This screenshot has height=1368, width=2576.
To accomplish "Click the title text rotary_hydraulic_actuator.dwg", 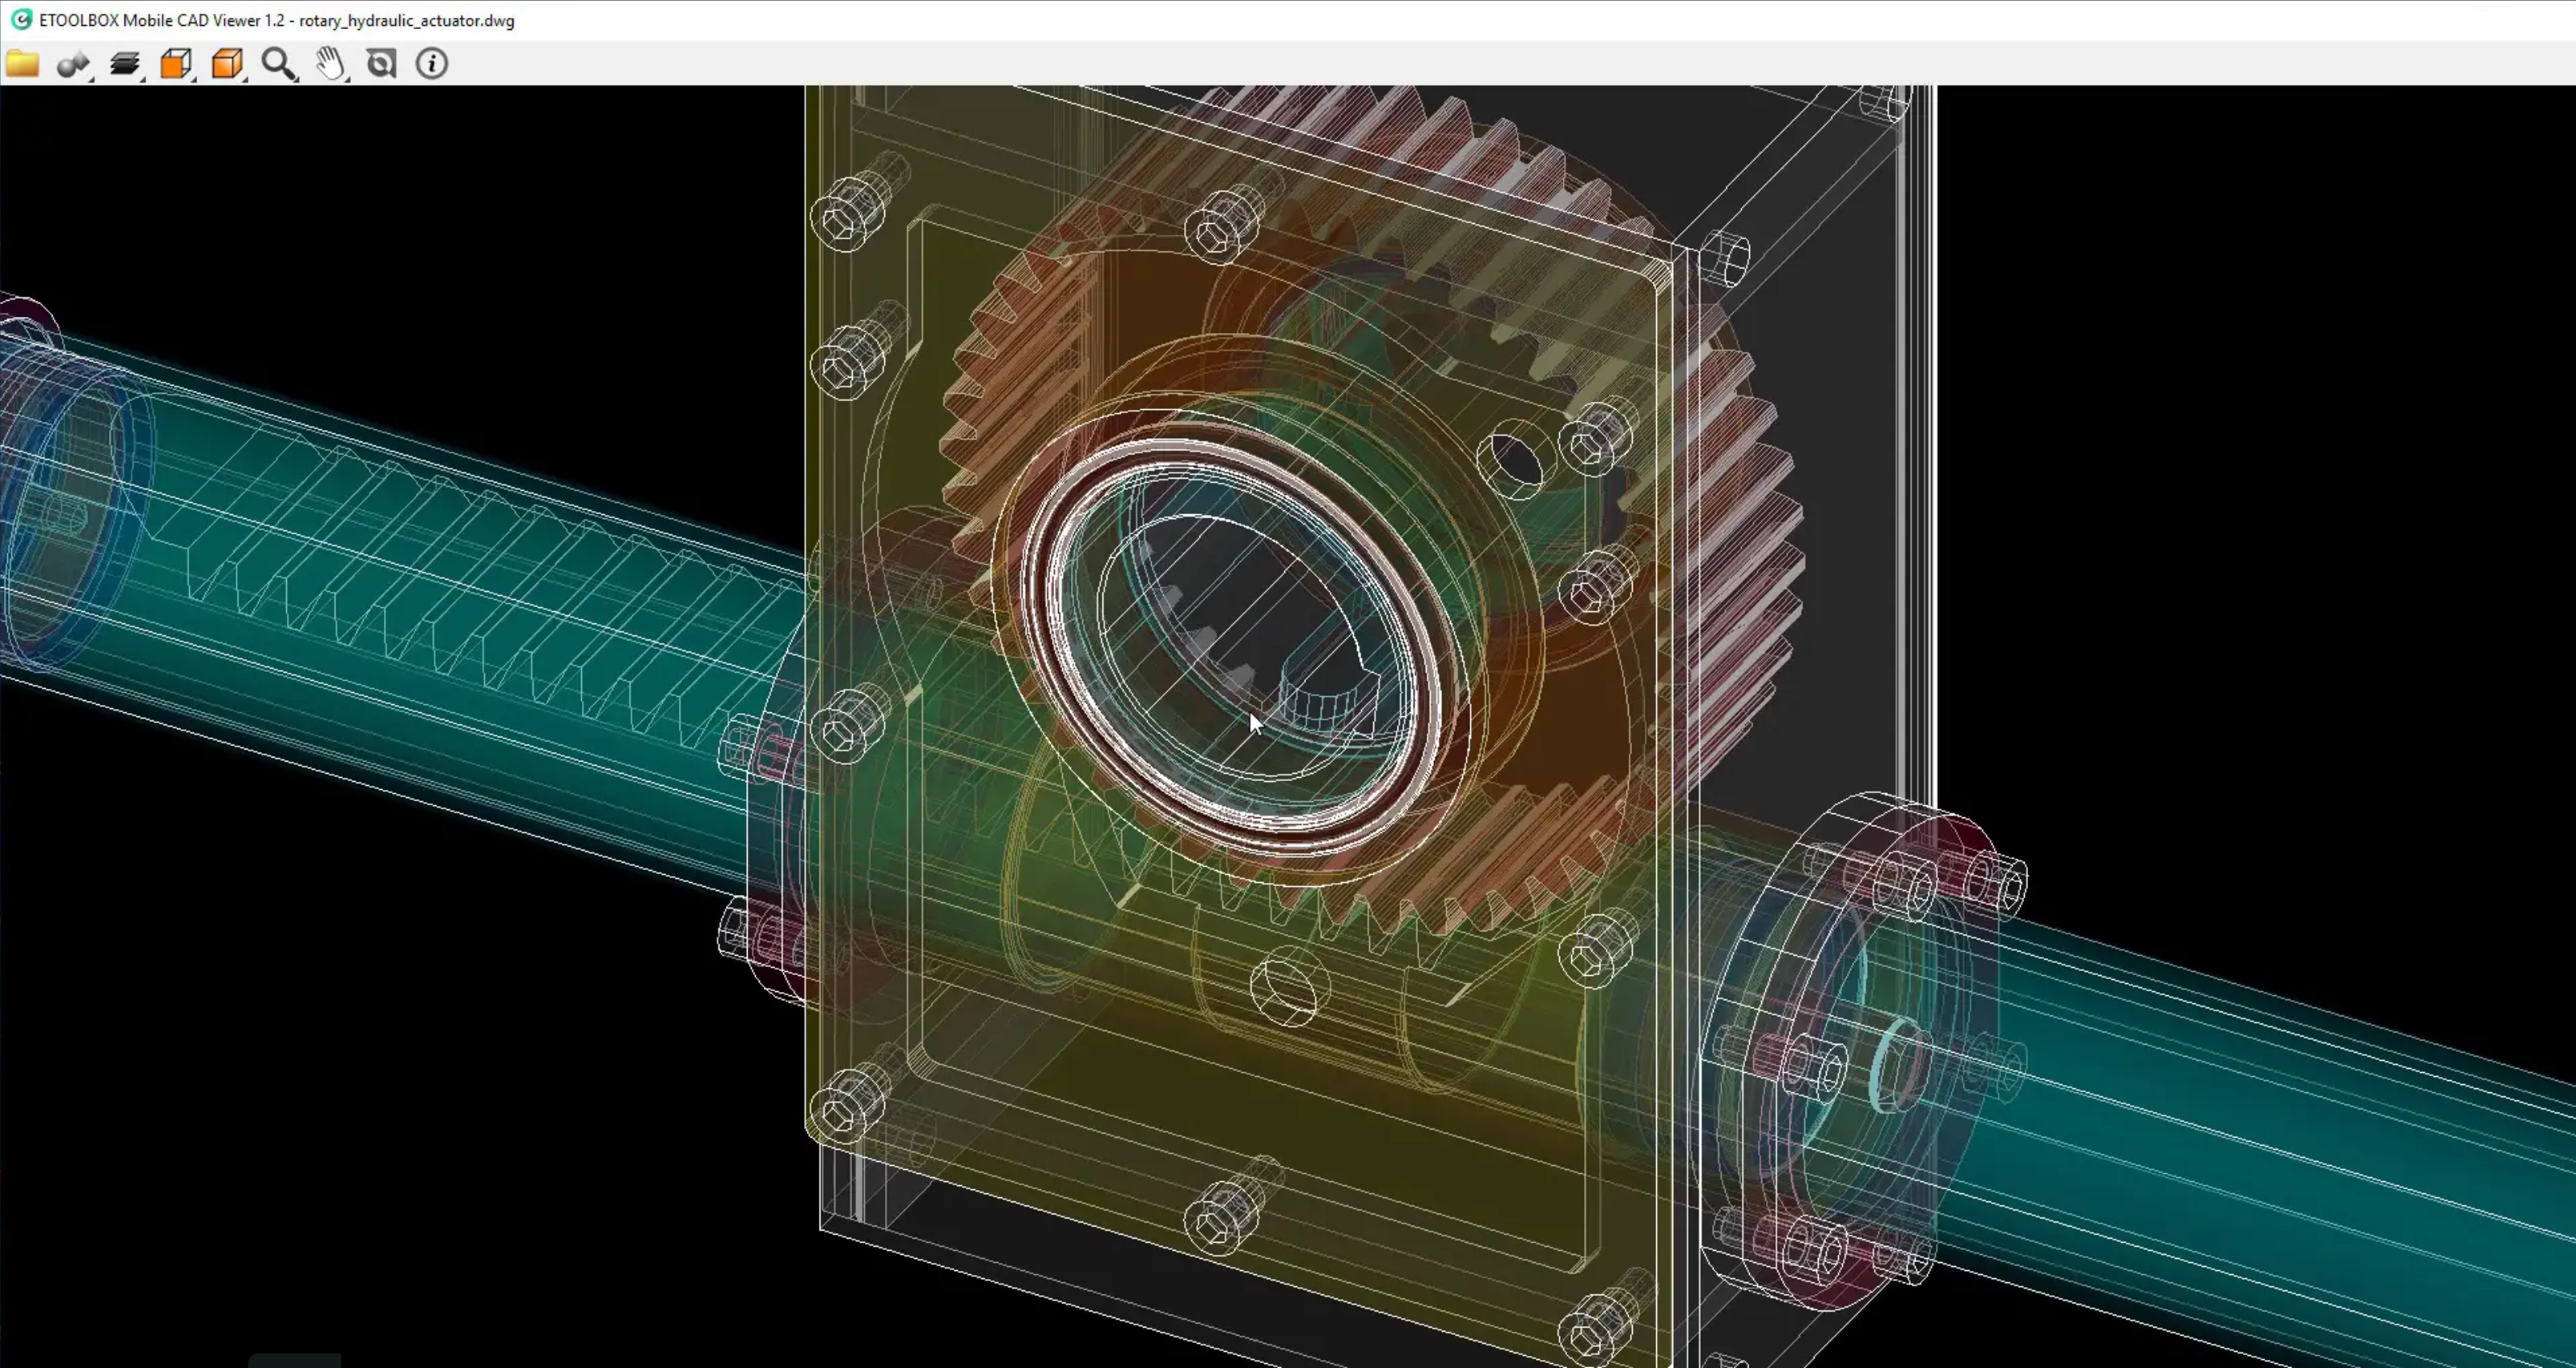I will coord(406,20).
